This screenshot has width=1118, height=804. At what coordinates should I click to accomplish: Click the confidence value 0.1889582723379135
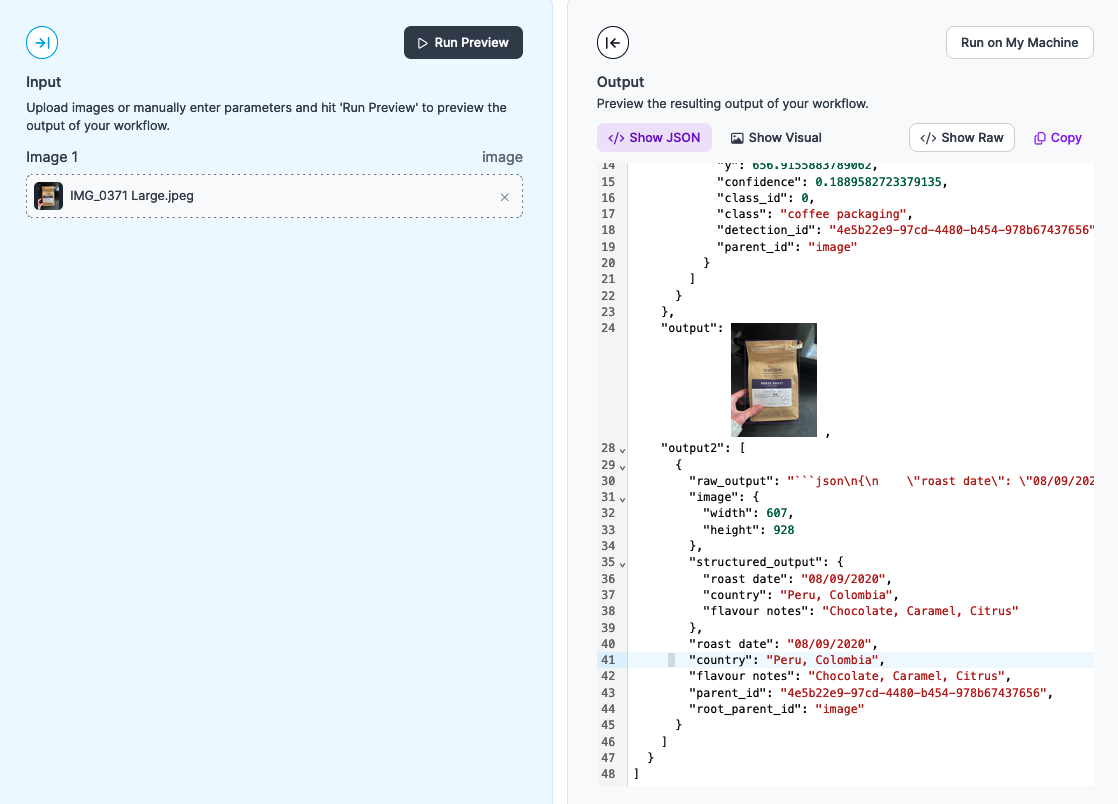(878, 182)
